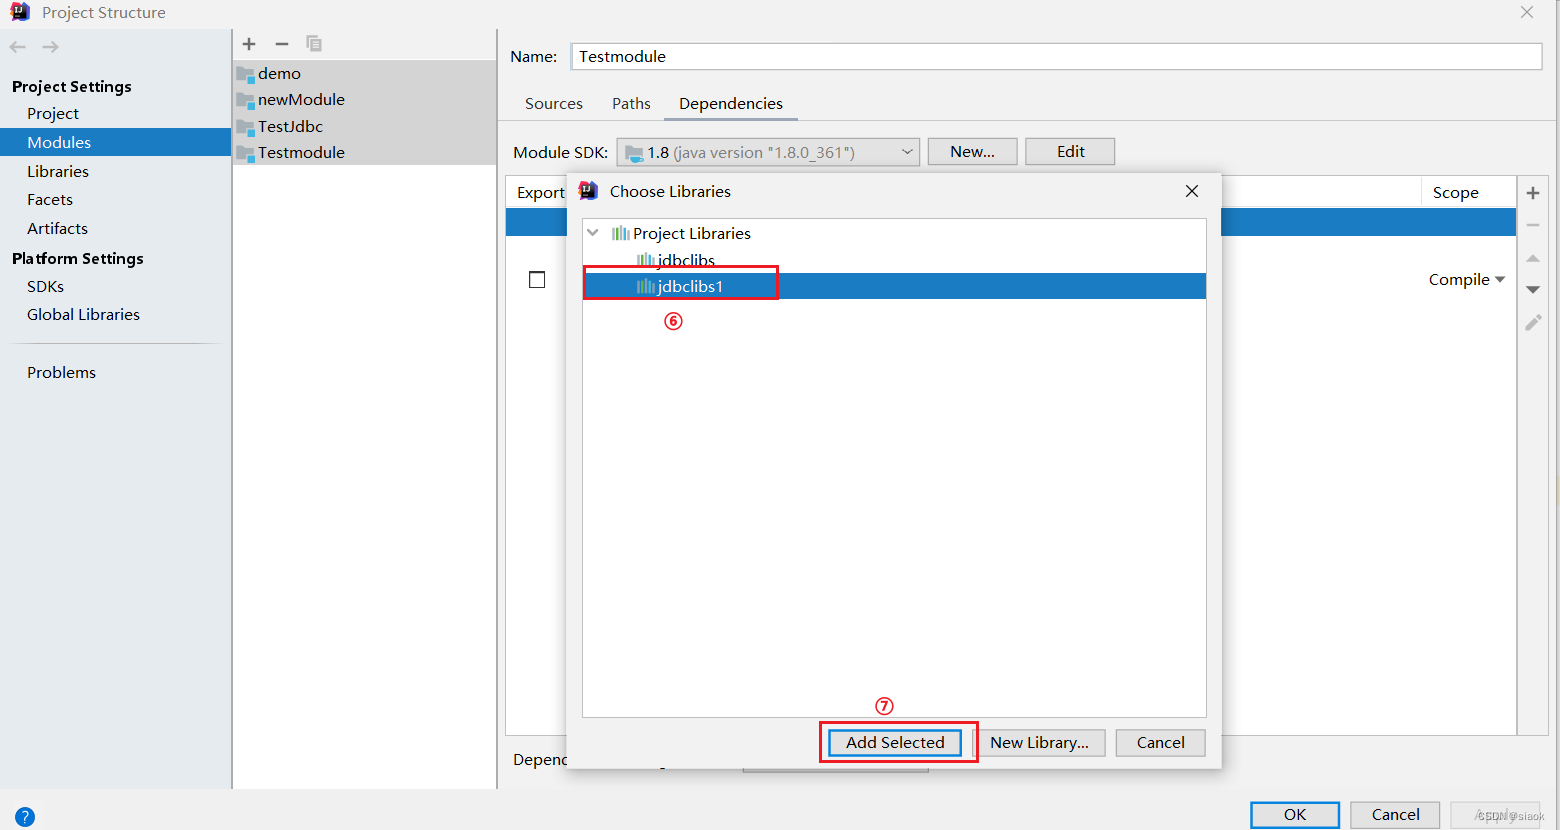Select the jdbclibs1 library
Image resolution: width=1560 pixels, height=830 pixels.
[894, 286]
